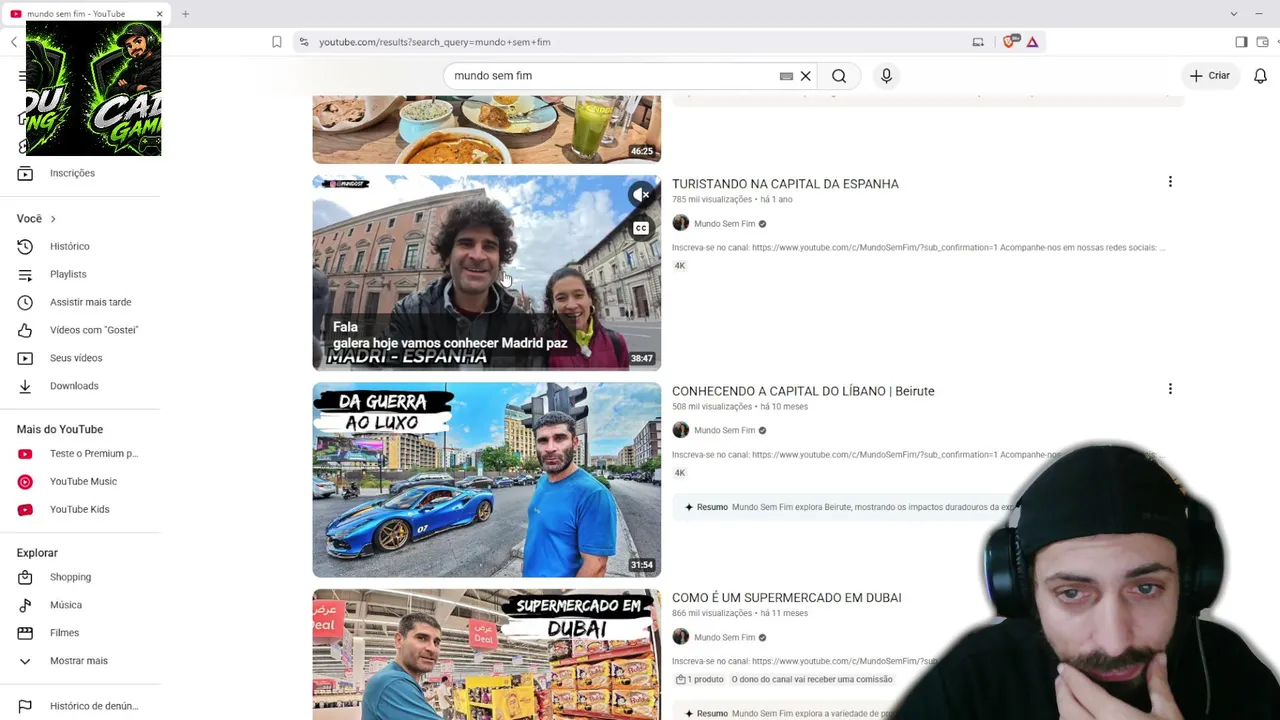Open 'TURISTANDO NA CAPITAL DA ESPANHA' title
This screenshot has height=720, width=1280.
click(x=785, y=184)
